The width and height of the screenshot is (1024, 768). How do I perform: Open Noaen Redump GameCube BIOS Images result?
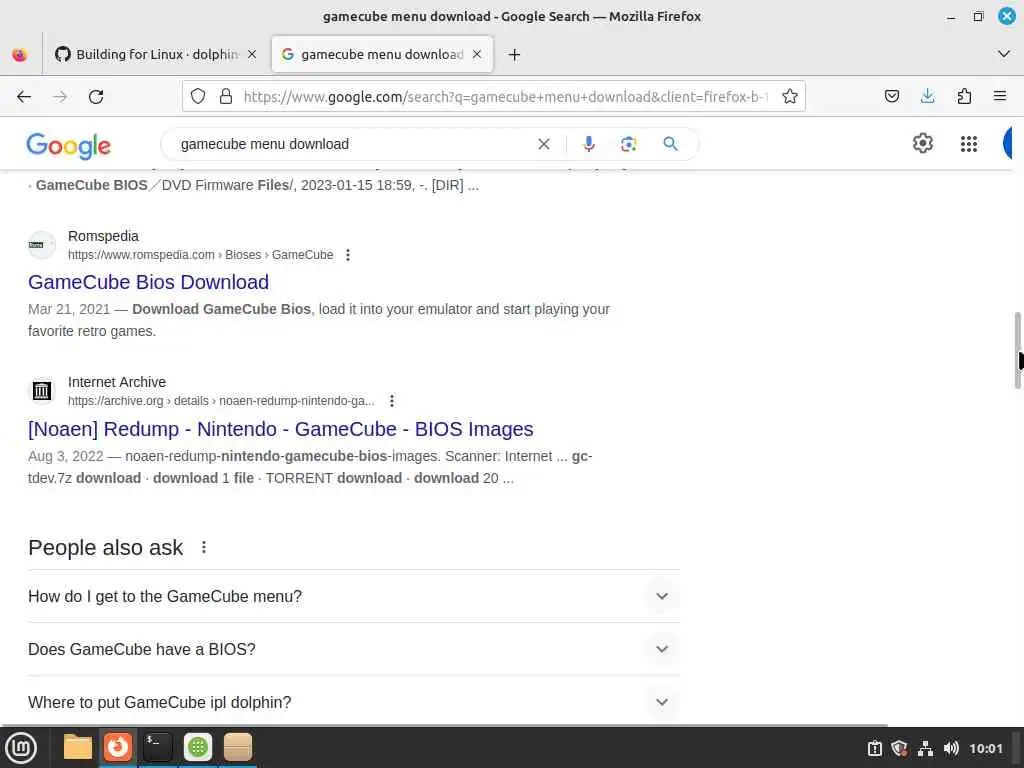click(281, 429)
